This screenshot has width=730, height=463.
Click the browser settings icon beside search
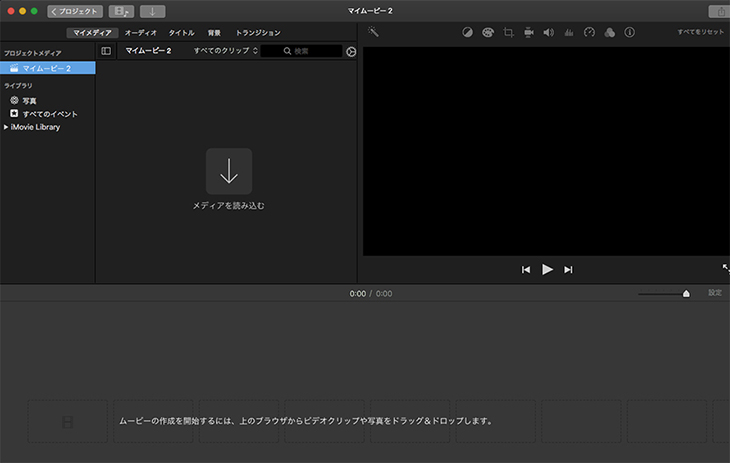351,51
